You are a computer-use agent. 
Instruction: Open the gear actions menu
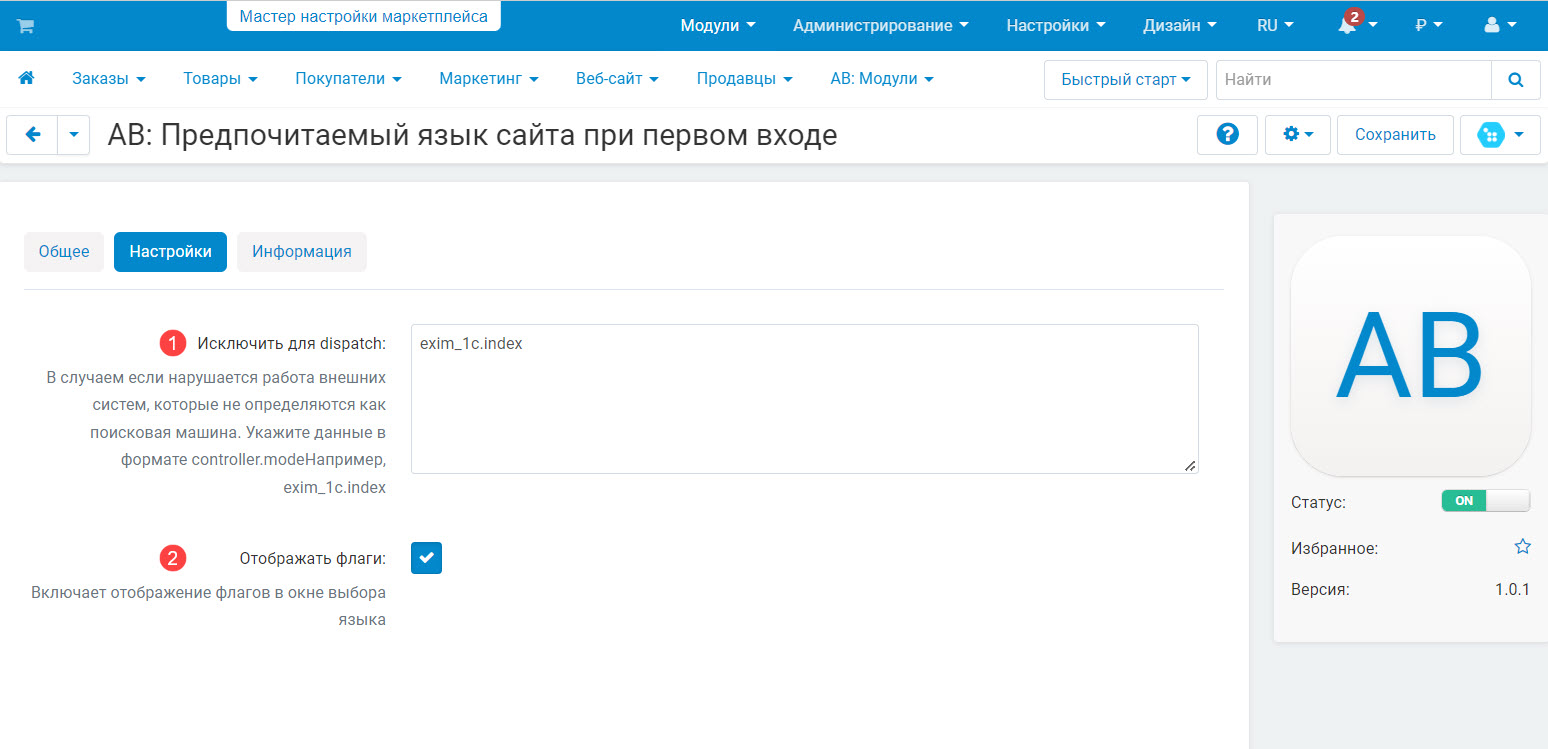[1297, 134]
